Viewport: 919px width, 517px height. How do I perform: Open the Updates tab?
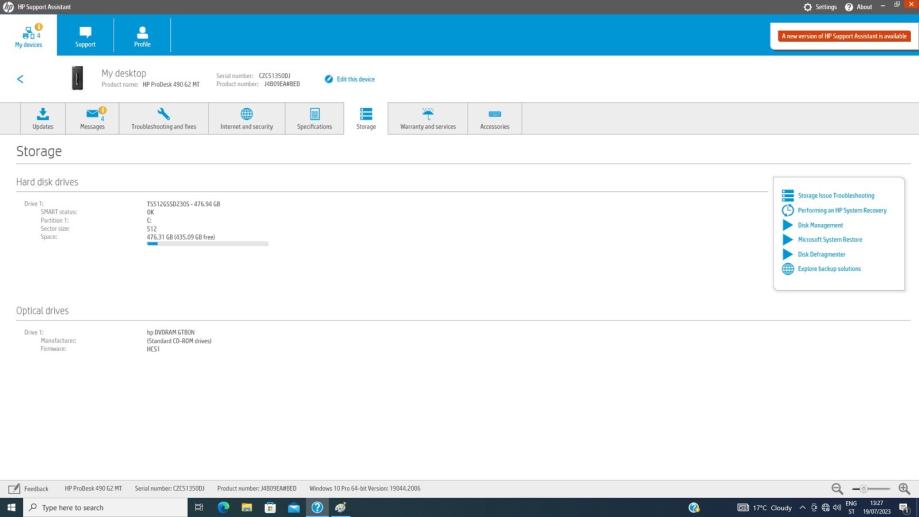[x=43, y=118]
